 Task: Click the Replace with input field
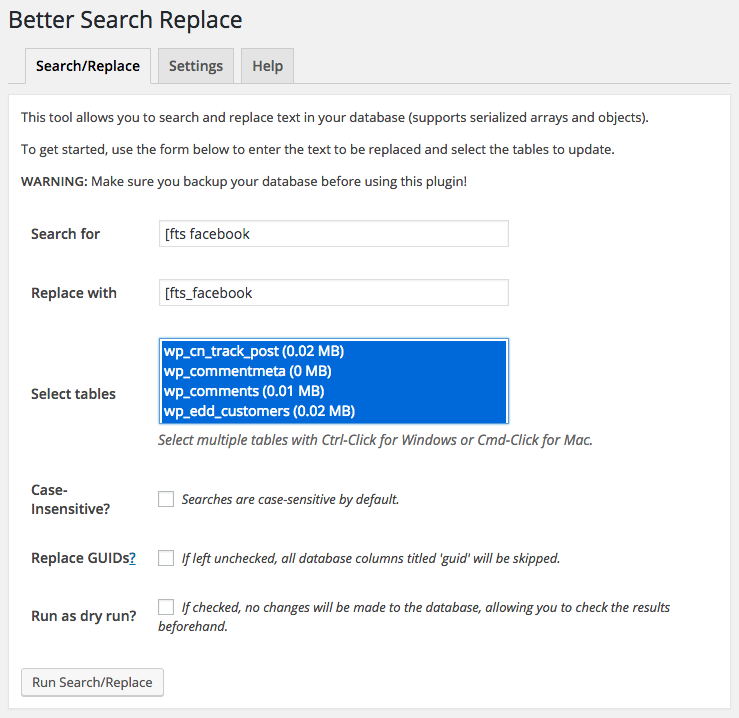(334, 292)
